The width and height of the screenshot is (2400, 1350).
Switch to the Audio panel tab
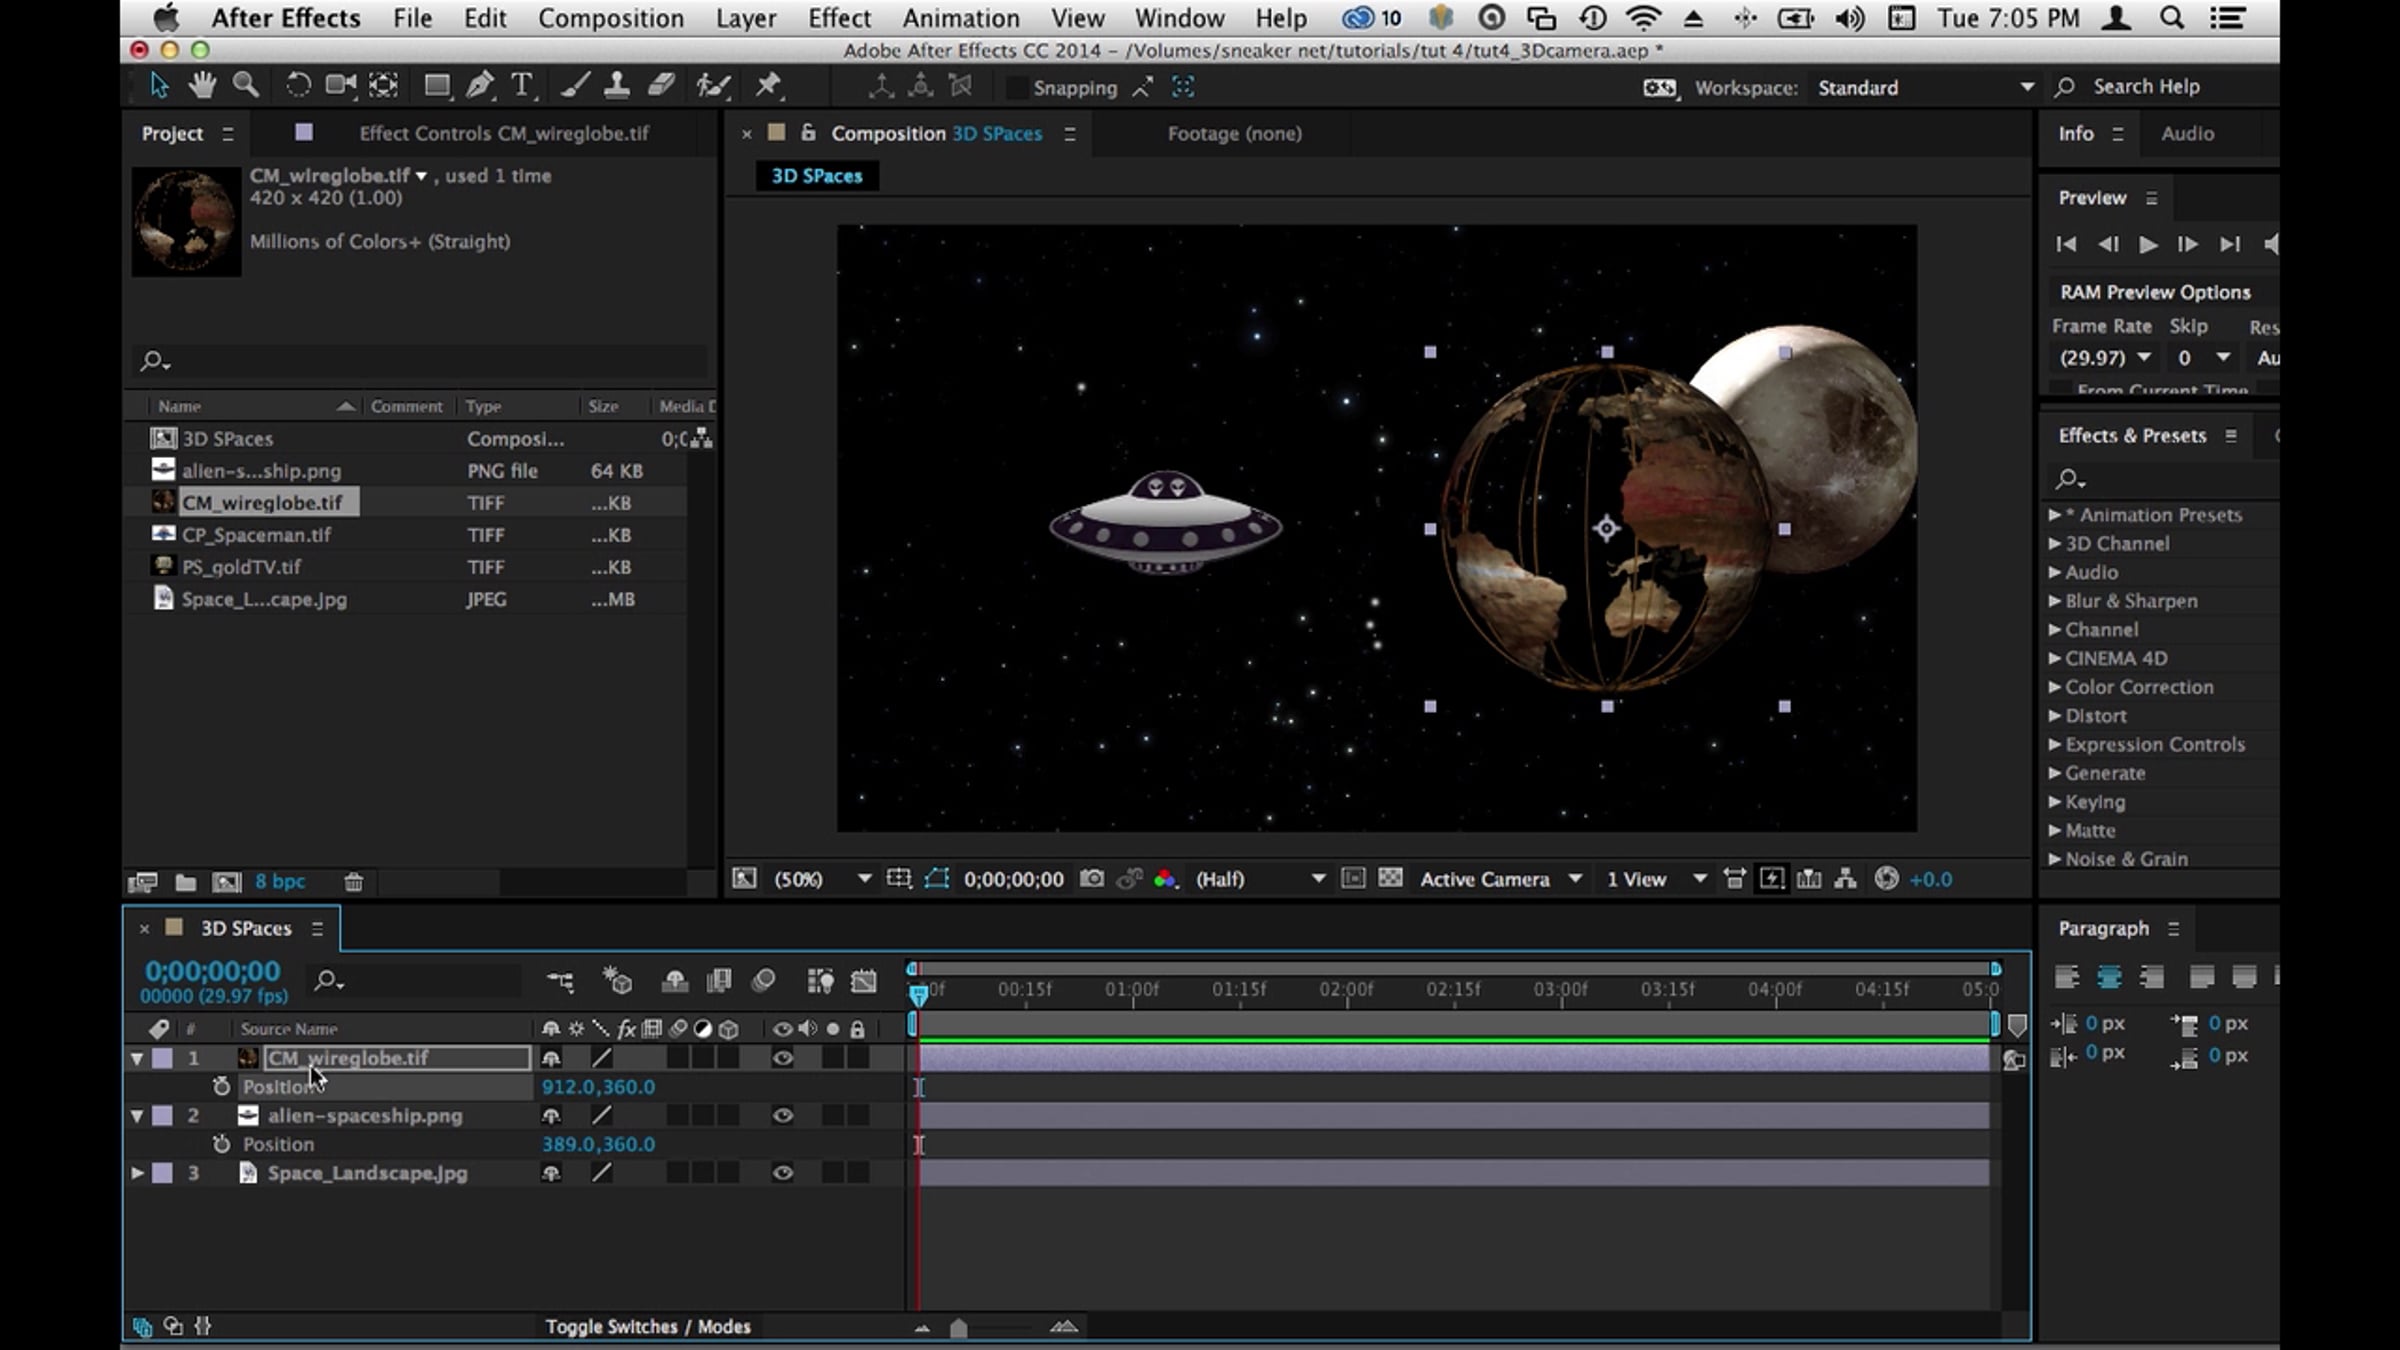pyautogui.click(x=2187, y=133)
